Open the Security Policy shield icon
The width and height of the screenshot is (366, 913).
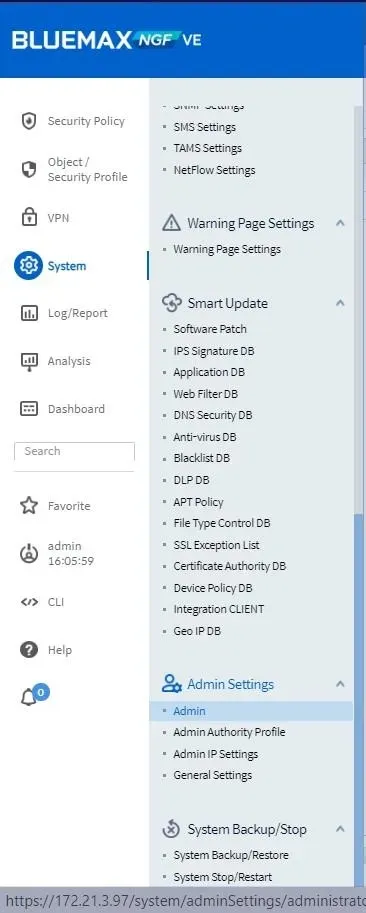(29, 121)
